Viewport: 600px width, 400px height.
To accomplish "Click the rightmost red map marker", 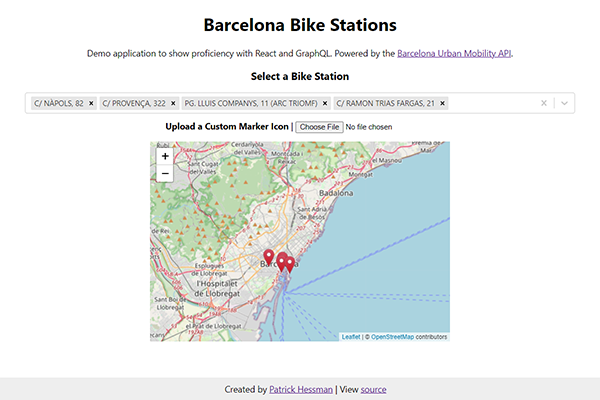I will coord(290,264).
